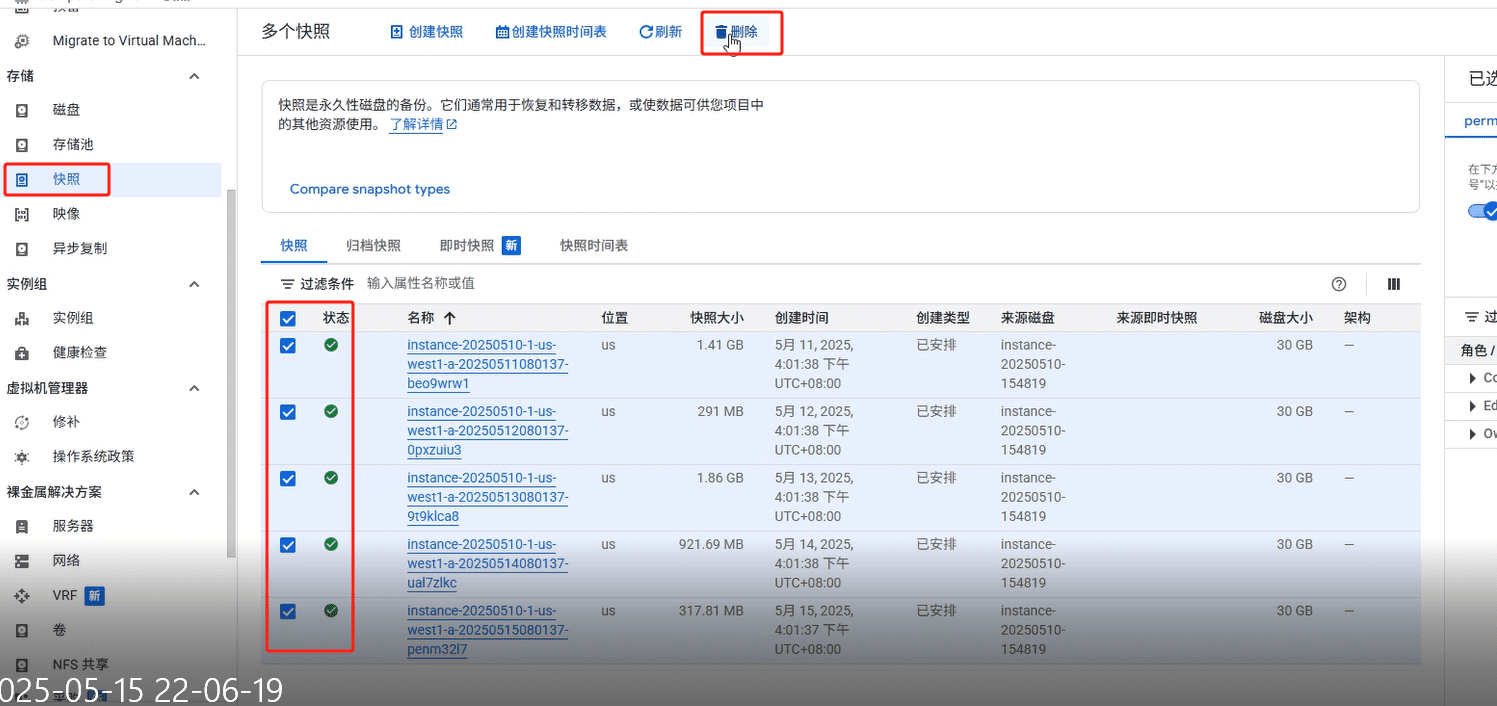The image size is (1497, 706).
Task: Click the 刷新 refresh icon
Action: [x=646, y=32]
